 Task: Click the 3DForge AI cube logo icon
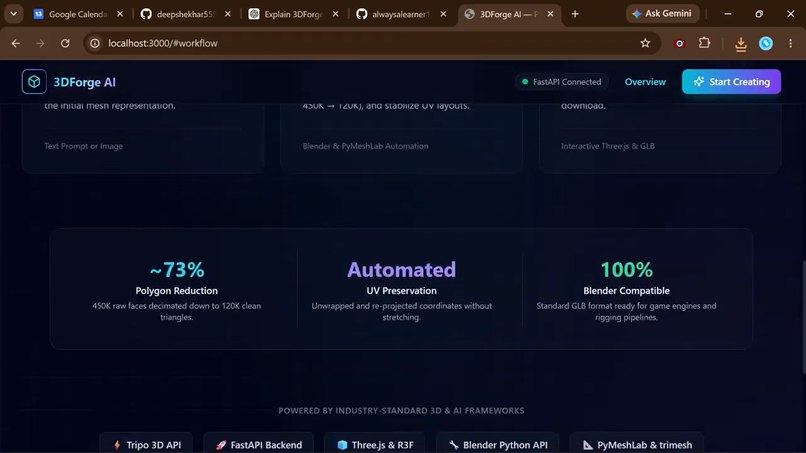(x=34, y=82)
